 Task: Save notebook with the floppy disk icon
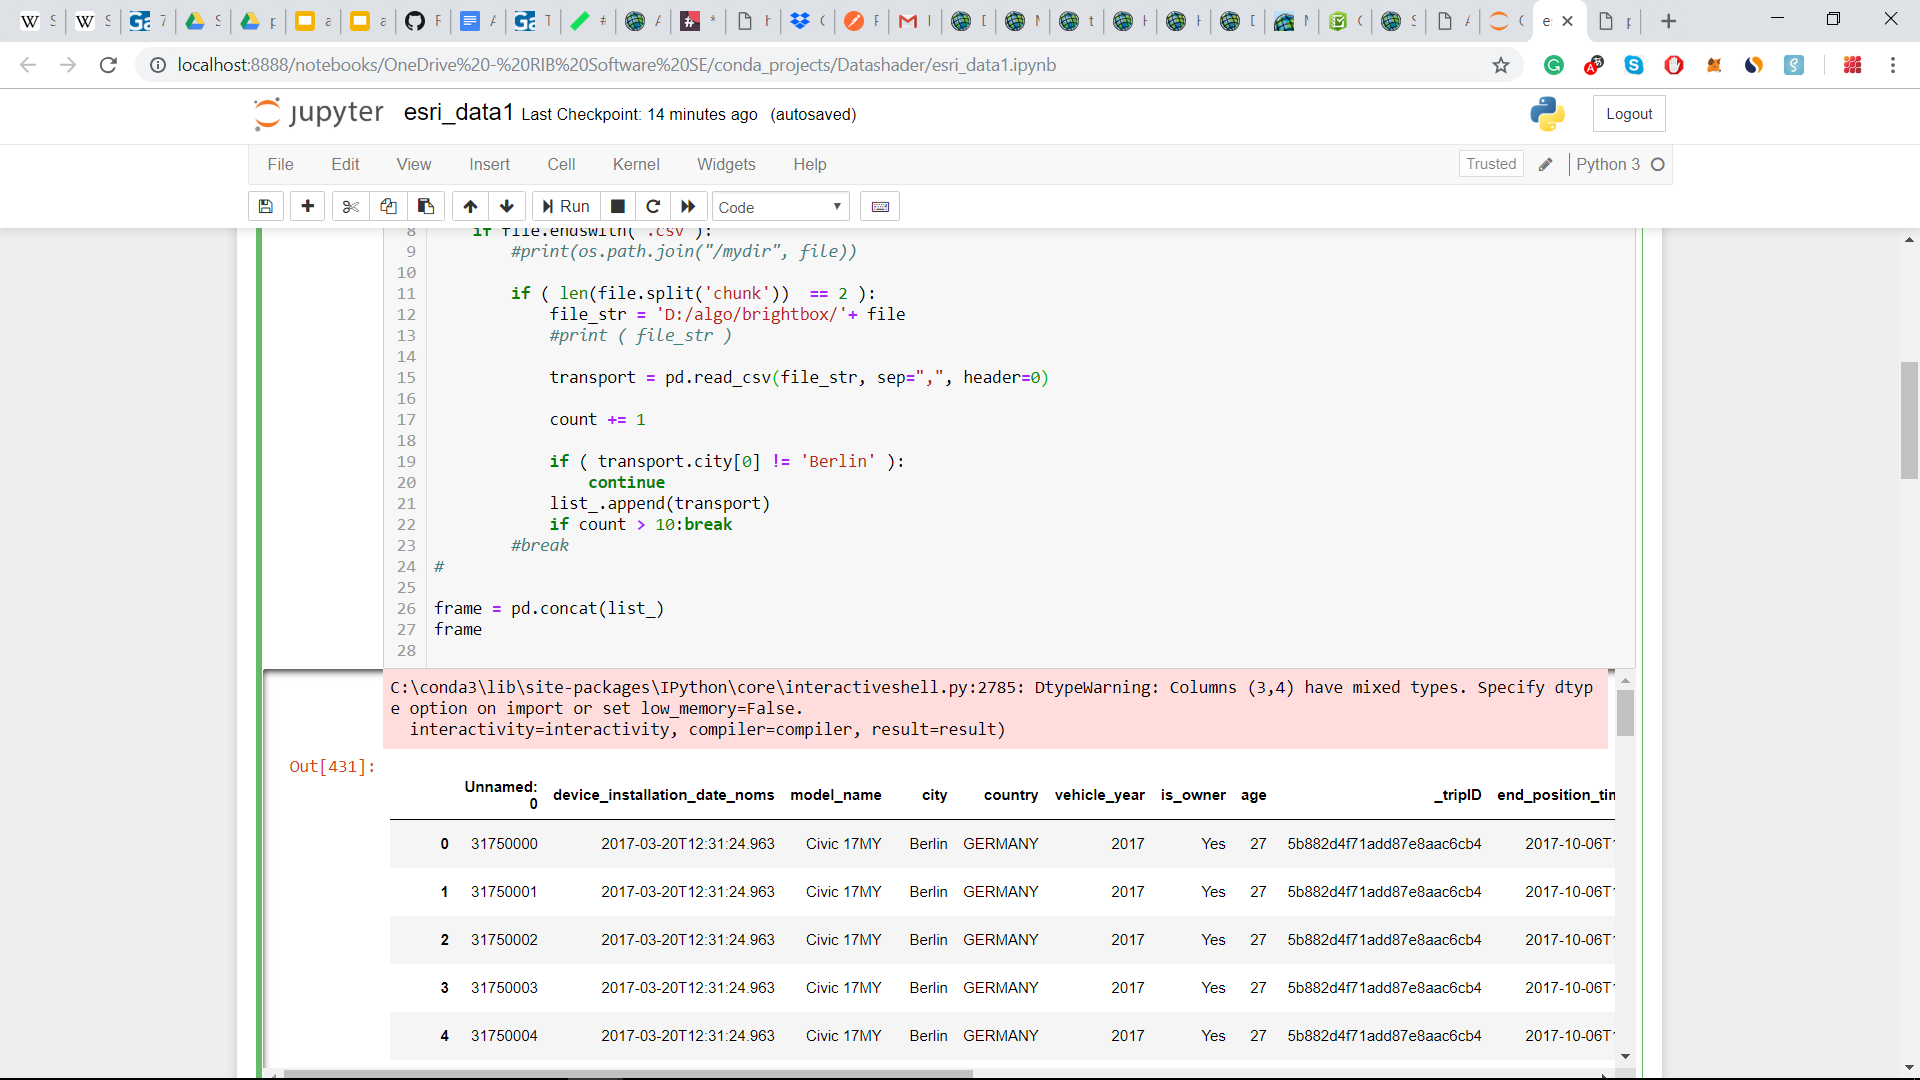click(265, 206)
